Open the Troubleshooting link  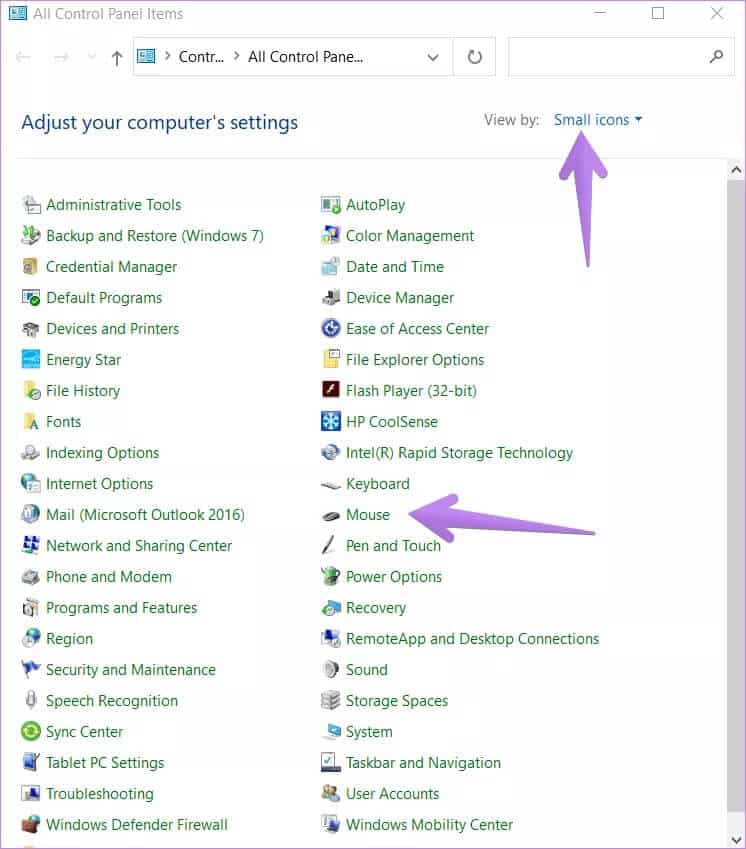point(100,794)
